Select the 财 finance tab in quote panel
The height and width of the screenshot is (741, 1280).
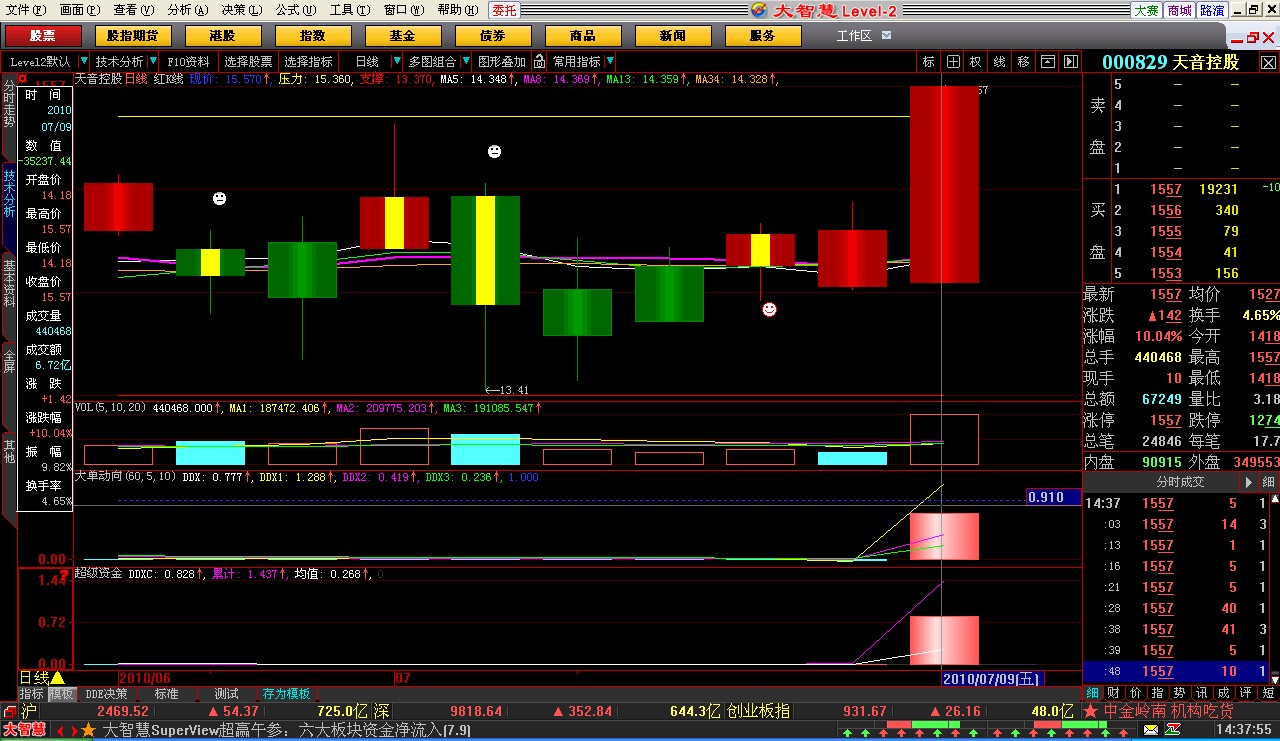pyautogui.click(x=1112, y=693)
